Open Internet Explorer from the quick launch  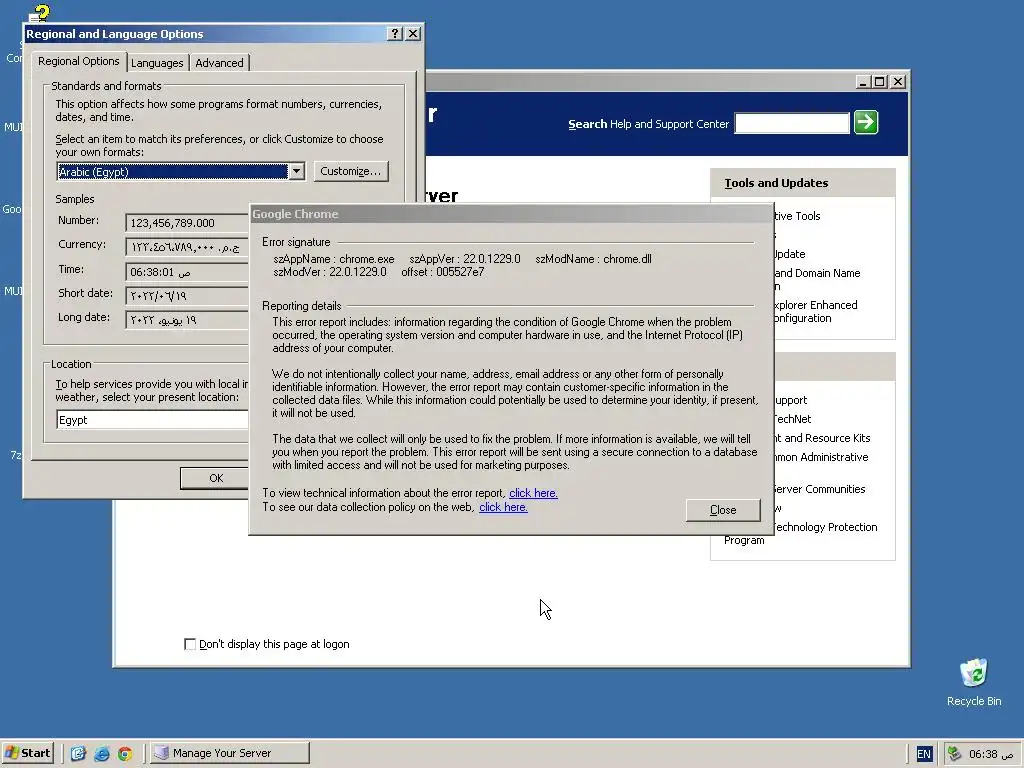[102, 753]
